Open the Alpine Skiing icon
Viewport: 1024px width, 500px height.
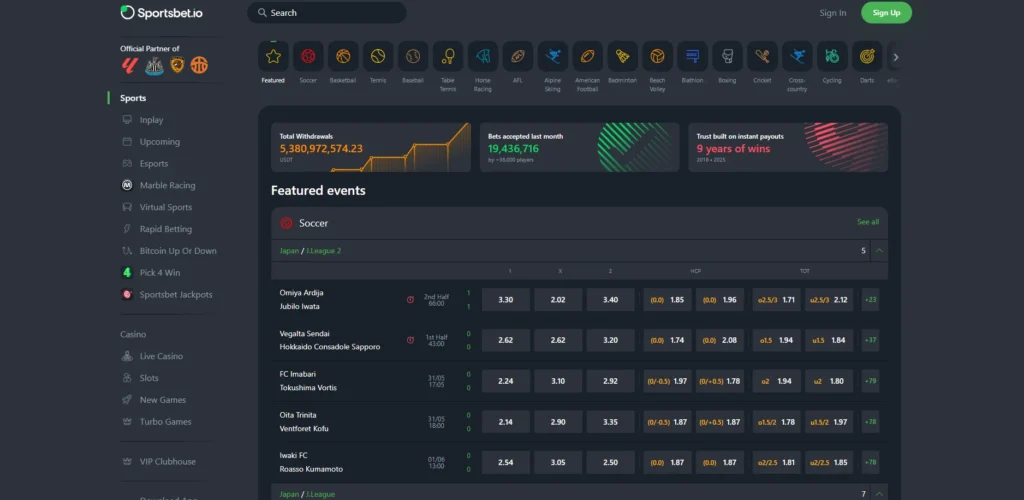pyautogui.click(x=552, y=57)
